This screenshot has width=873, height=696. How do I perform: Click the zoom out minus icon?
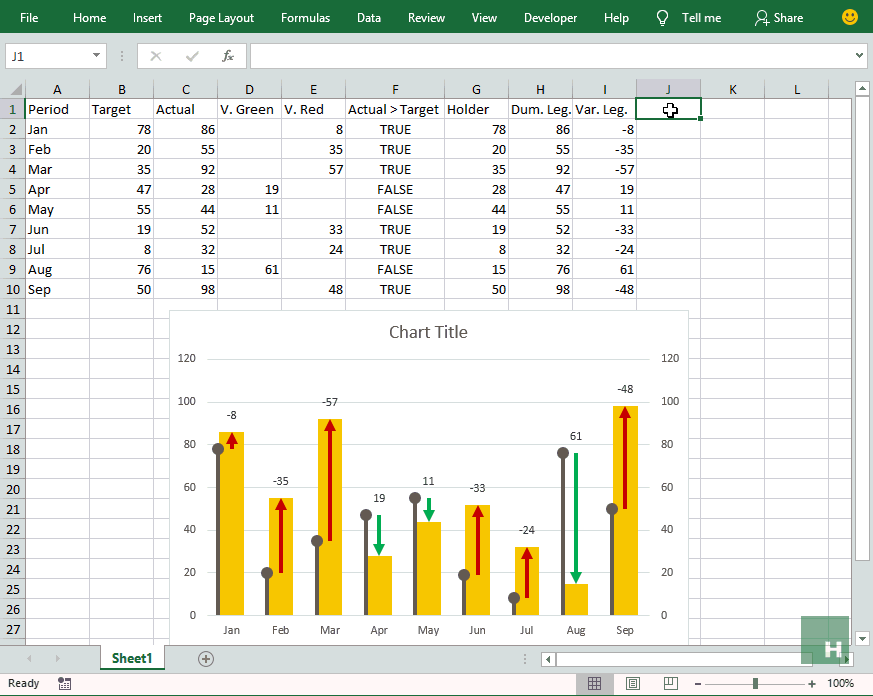point(698,684)
